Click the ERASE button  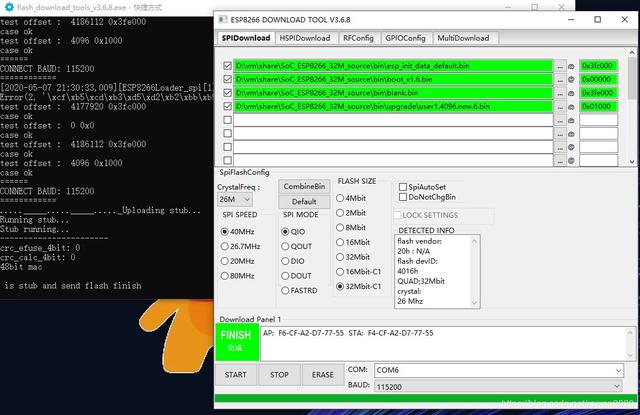[x=322, y=375]
